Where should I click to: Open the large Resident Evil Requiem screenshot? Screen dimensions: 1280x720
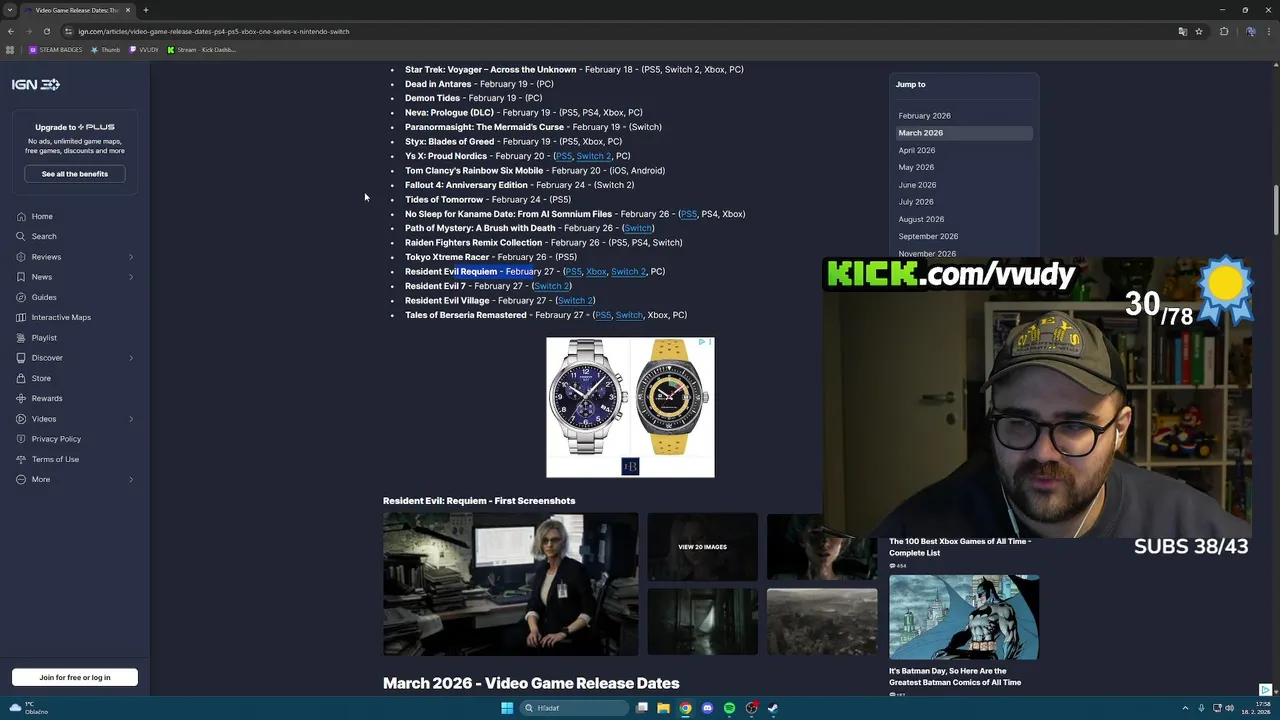[x=510, y=584]
